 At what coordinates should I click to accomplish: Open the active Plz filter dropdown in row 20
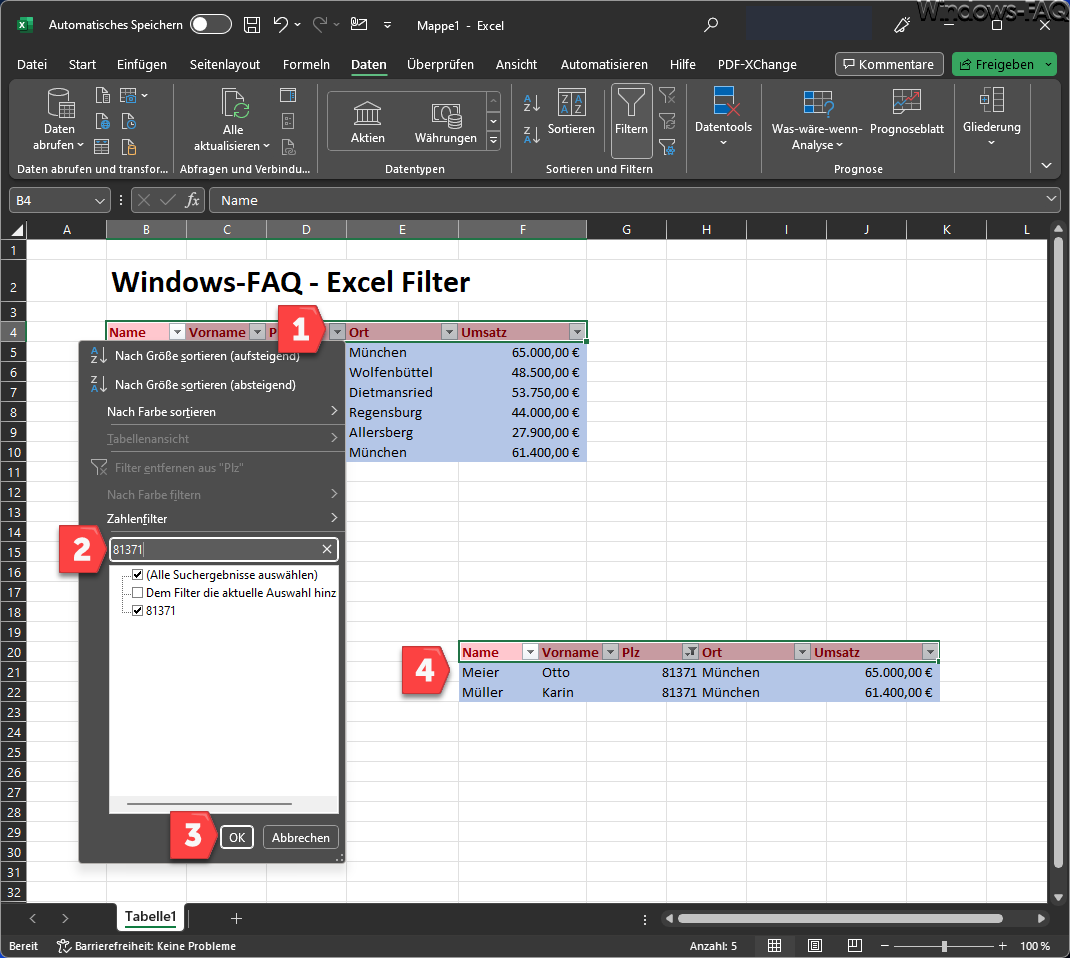coord(691,652)
